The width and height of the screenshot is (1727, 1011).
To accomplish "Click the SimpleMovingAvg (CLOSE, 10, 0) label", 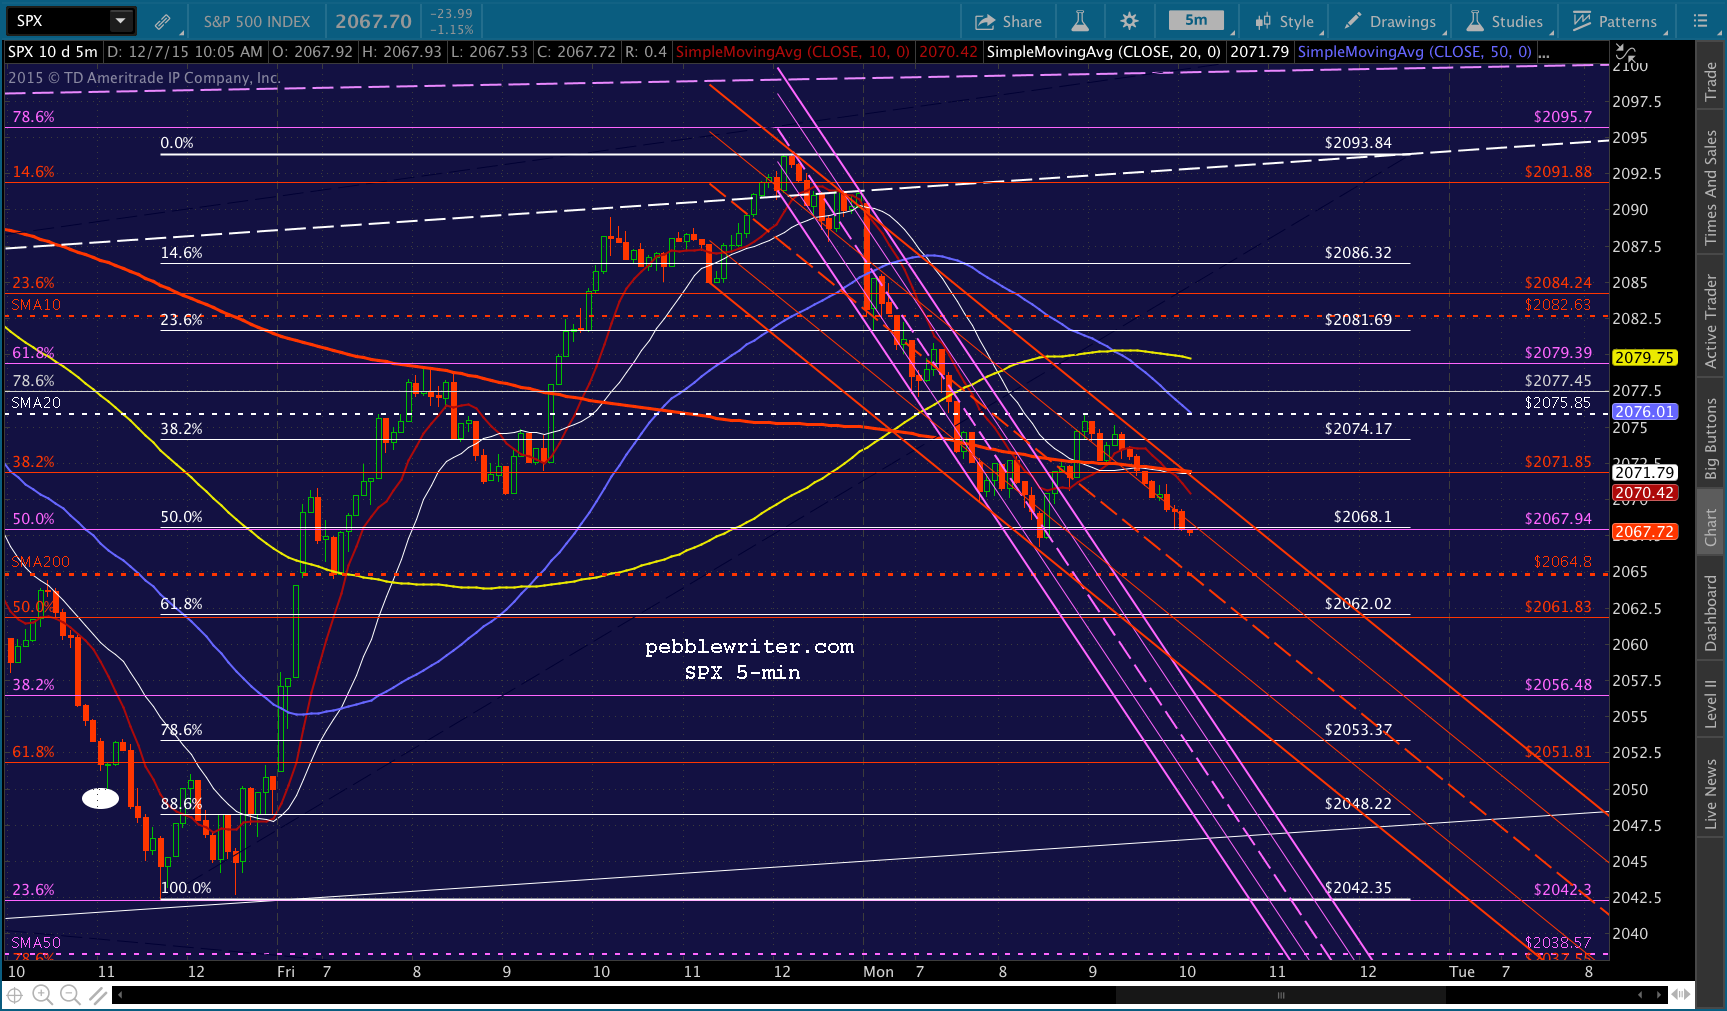I will click(793, 52).
